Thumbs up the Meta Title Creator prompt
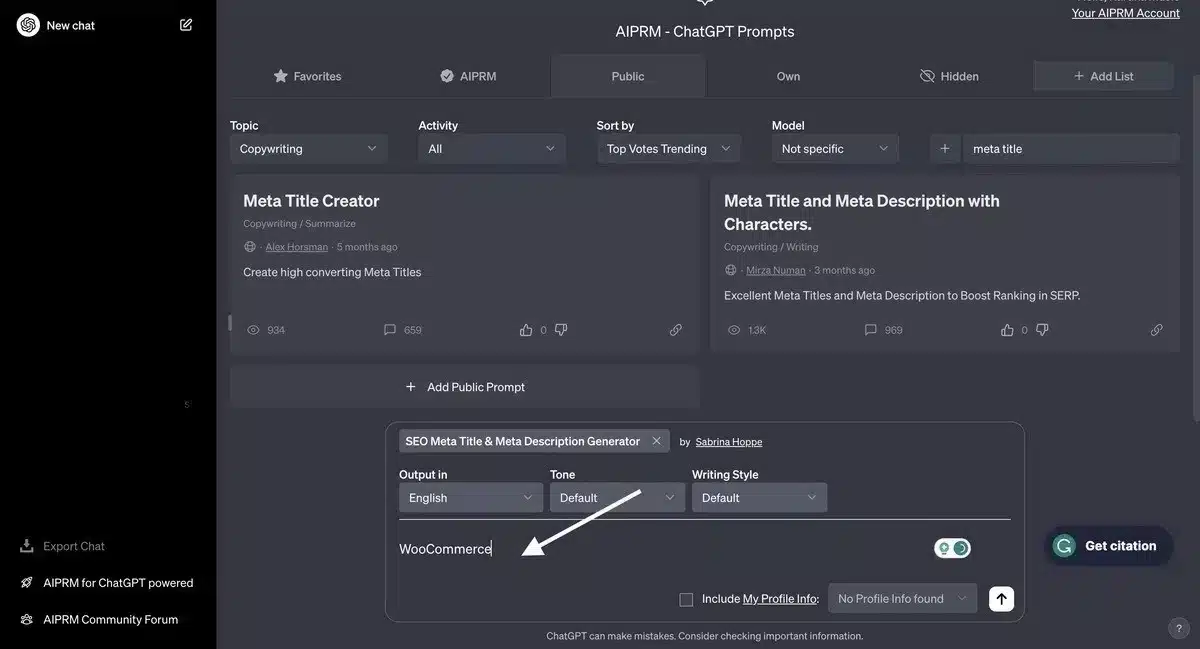 pos(526,330)
